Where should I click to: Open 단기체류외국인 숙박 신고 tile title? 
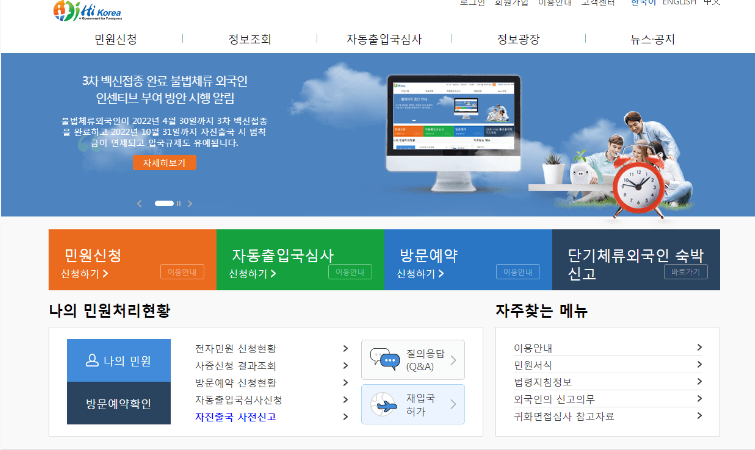pyautogui.click(x=636, y=264)
